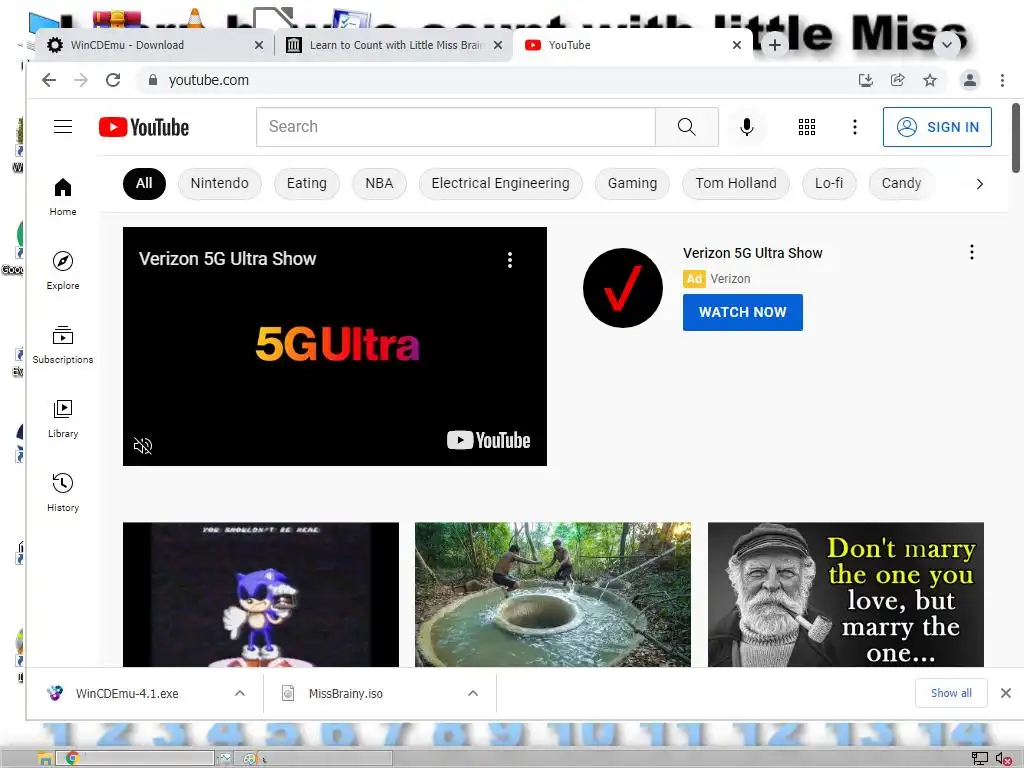Image resolution: width=1024 pixels, height=768 pixels.
Task: Open WinCDEmu-4.1.exe downloaded file
Action: click(127, 693)
